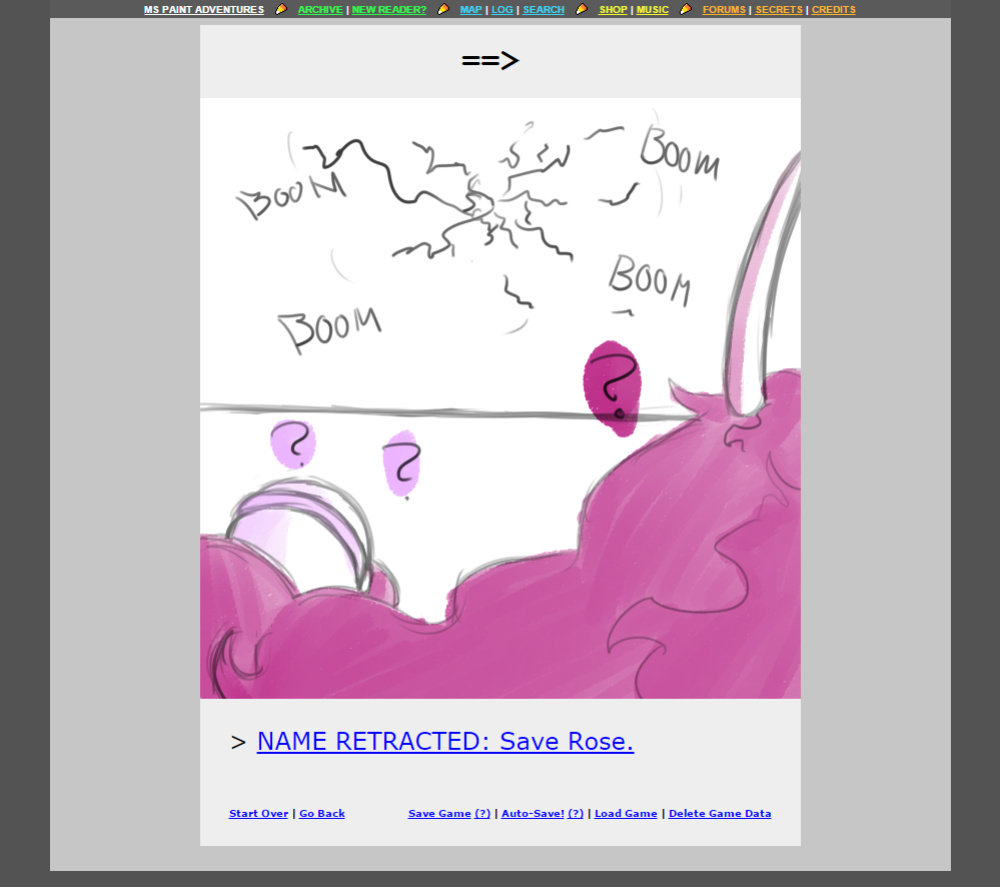Click Start Over link
The image size is (1000, 887).
pyautogui.click(x=258, y=814)
